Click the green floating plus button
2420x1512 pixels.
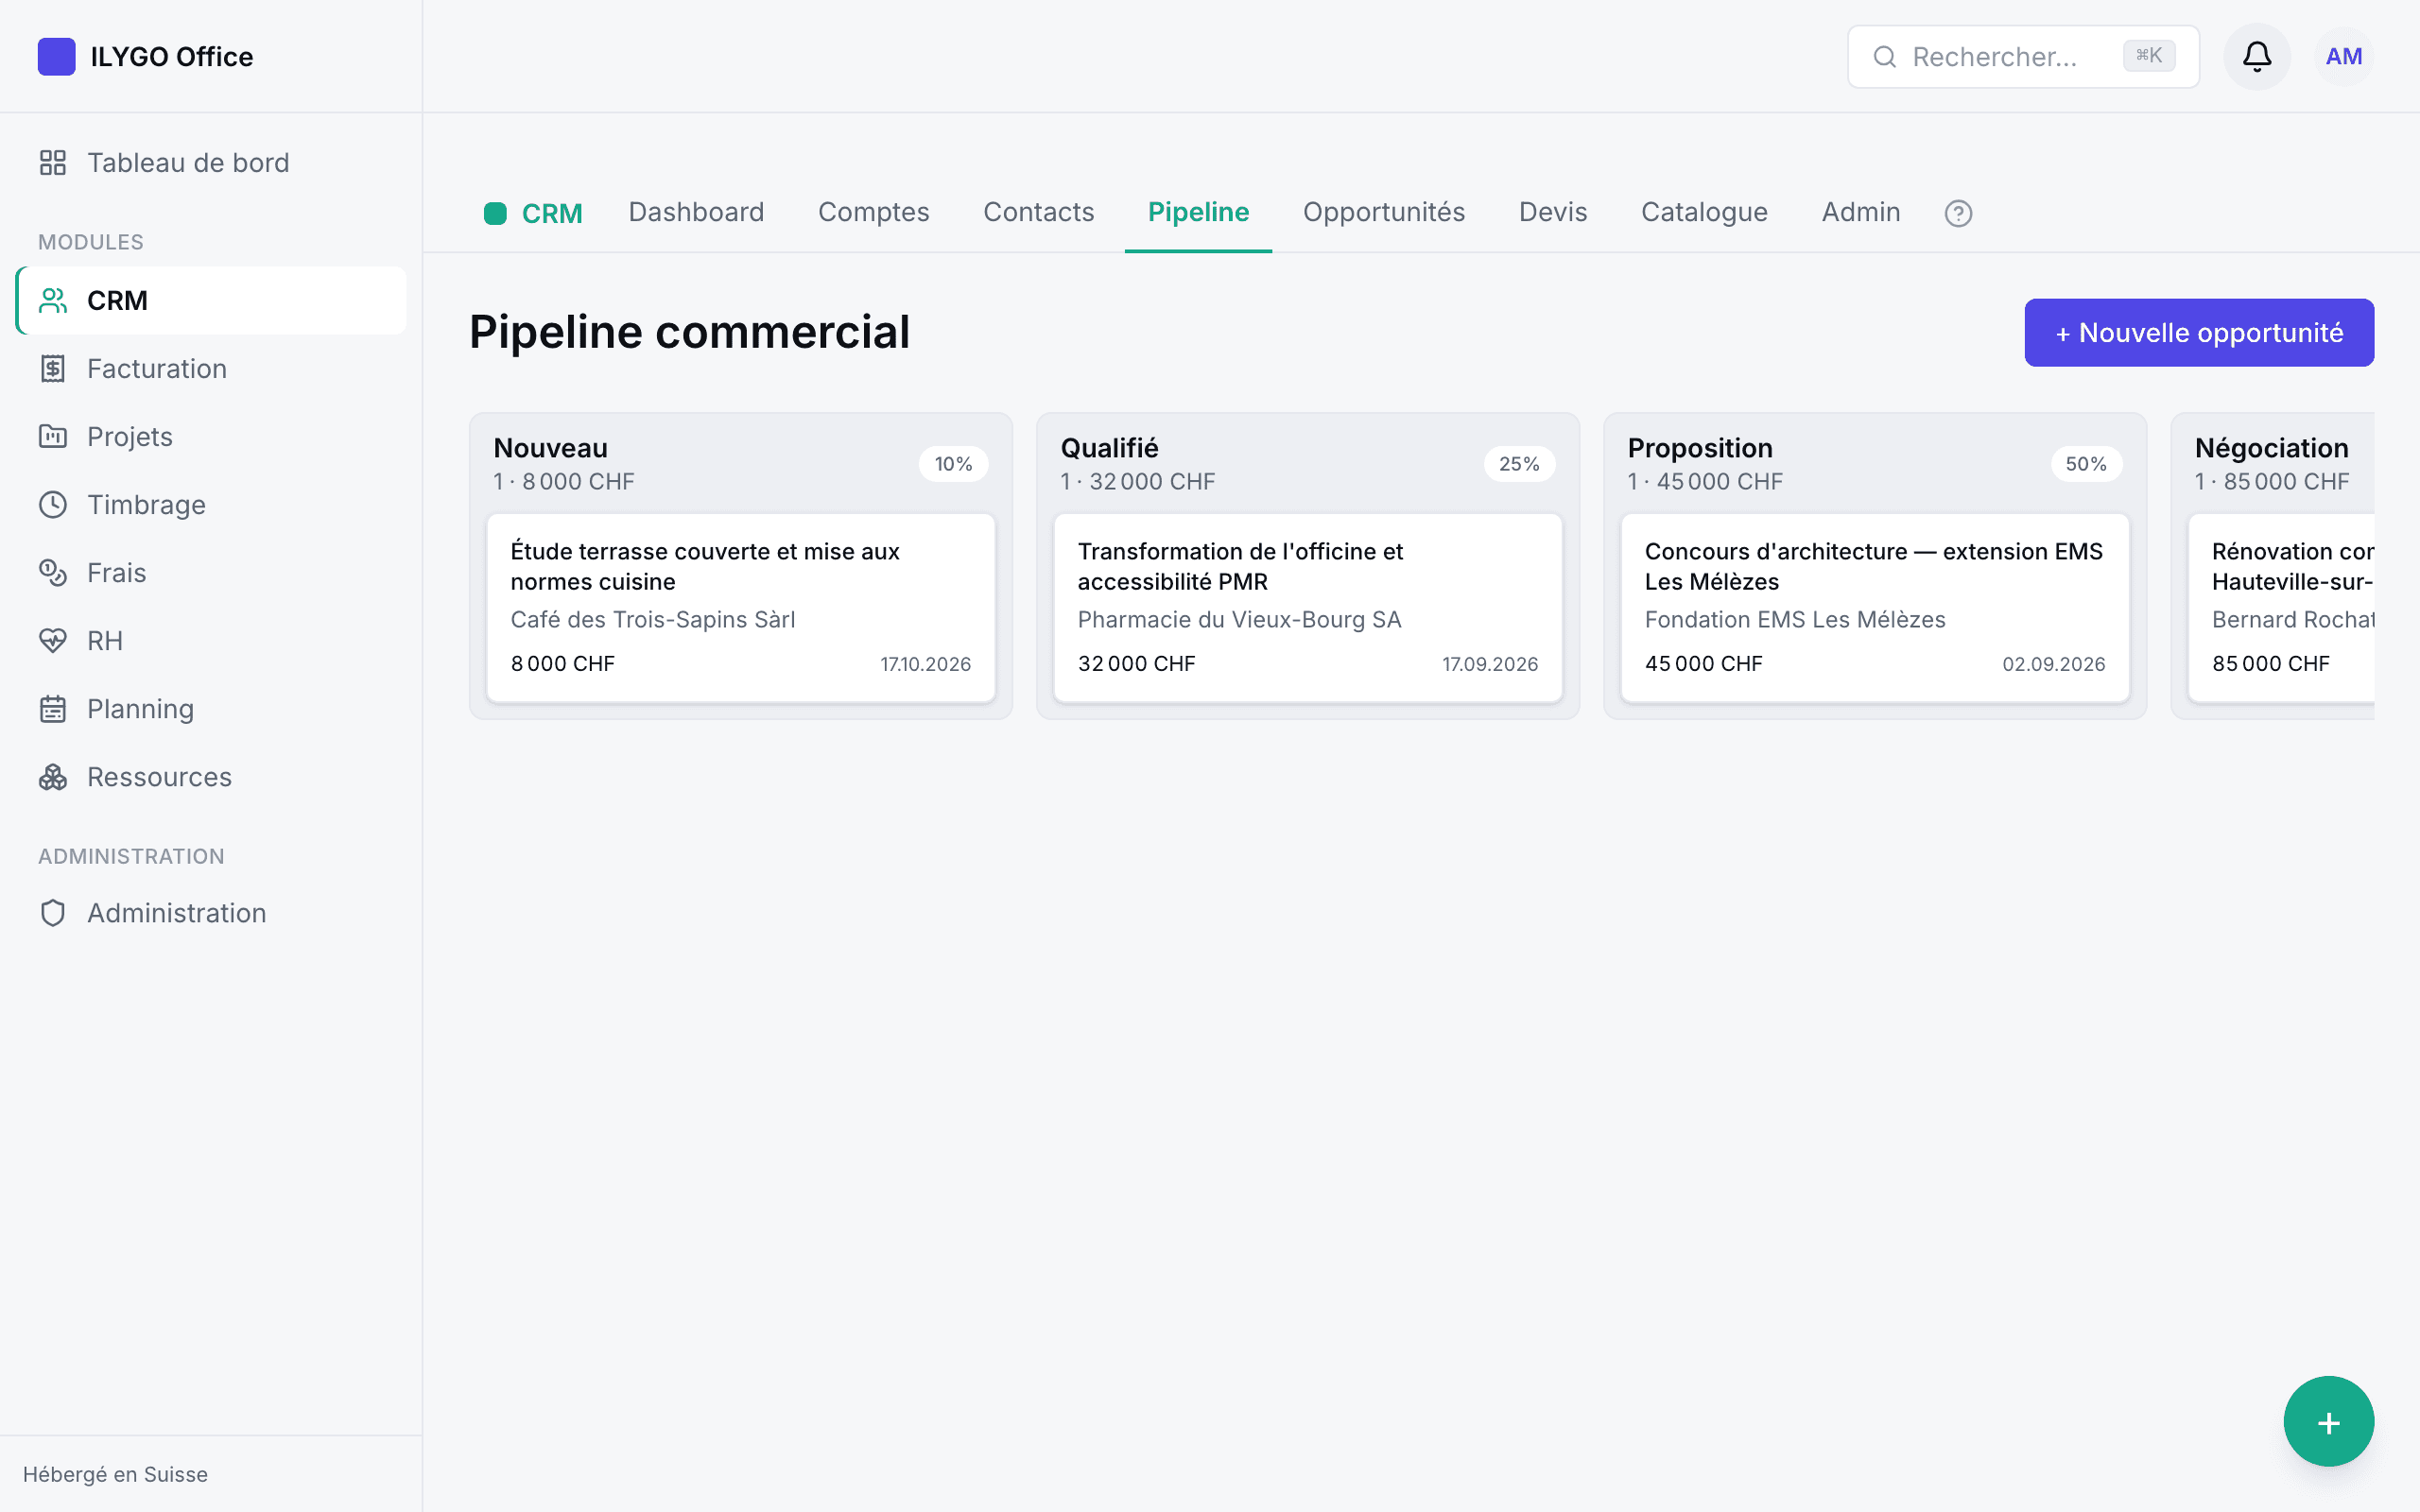click(2328, 1421)
